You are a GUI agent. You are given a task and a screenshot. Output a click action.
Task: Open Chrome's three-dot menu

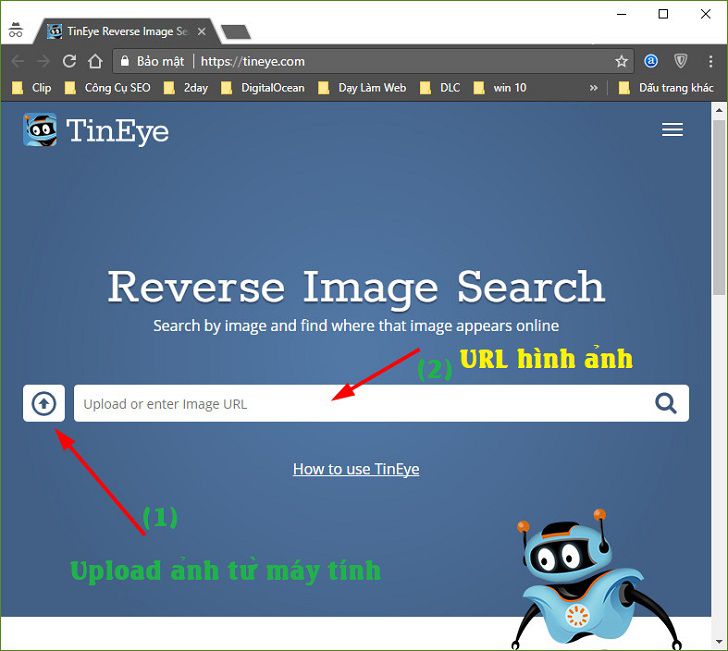pyautogui.click(x=710, y=61)
